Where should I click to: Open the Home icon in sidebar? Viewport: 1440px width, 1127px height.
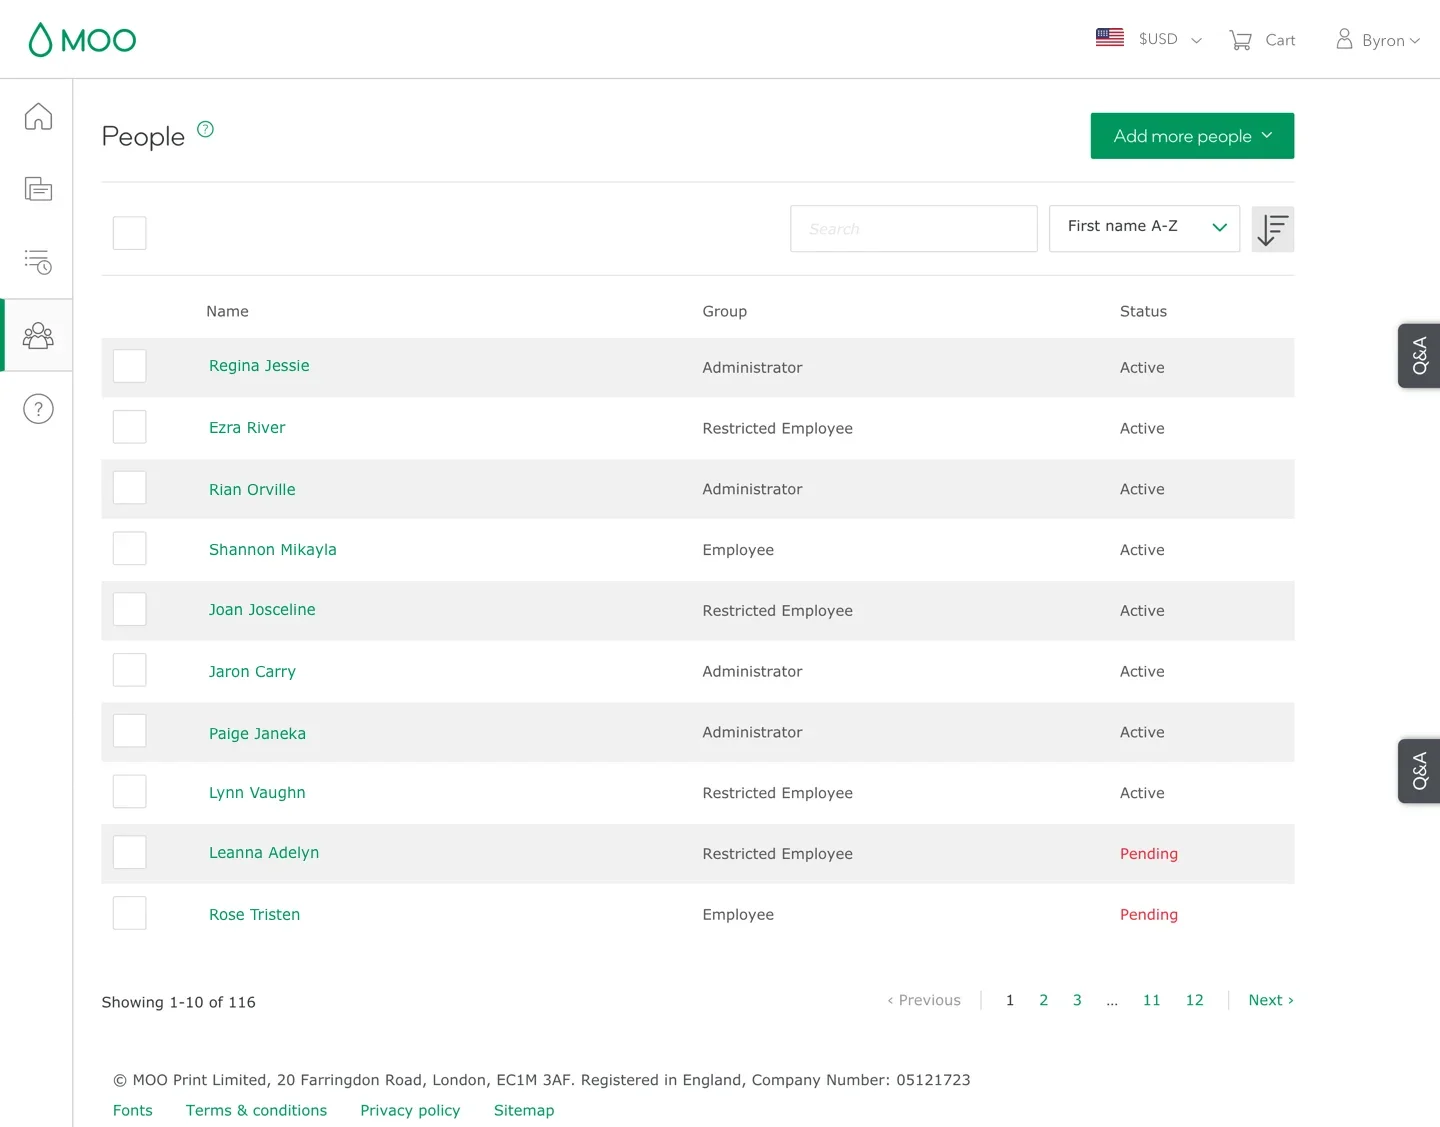(38, 117)
